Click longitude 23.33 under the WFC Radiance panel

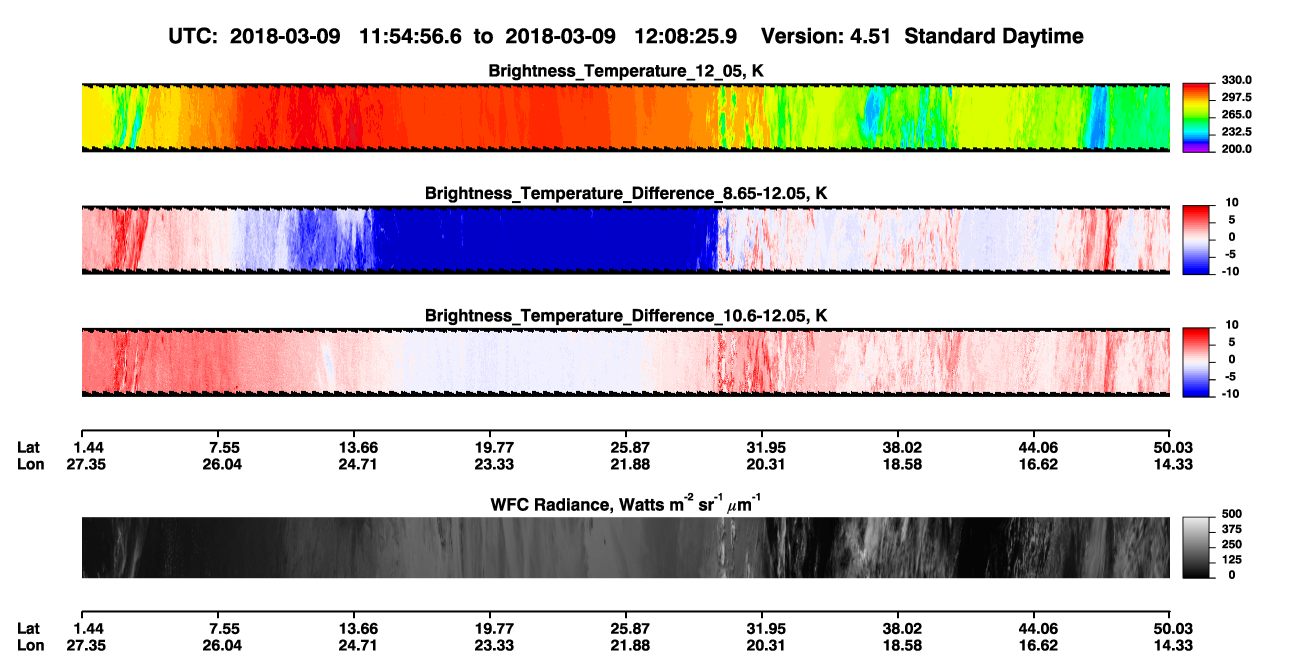(490, 645)
